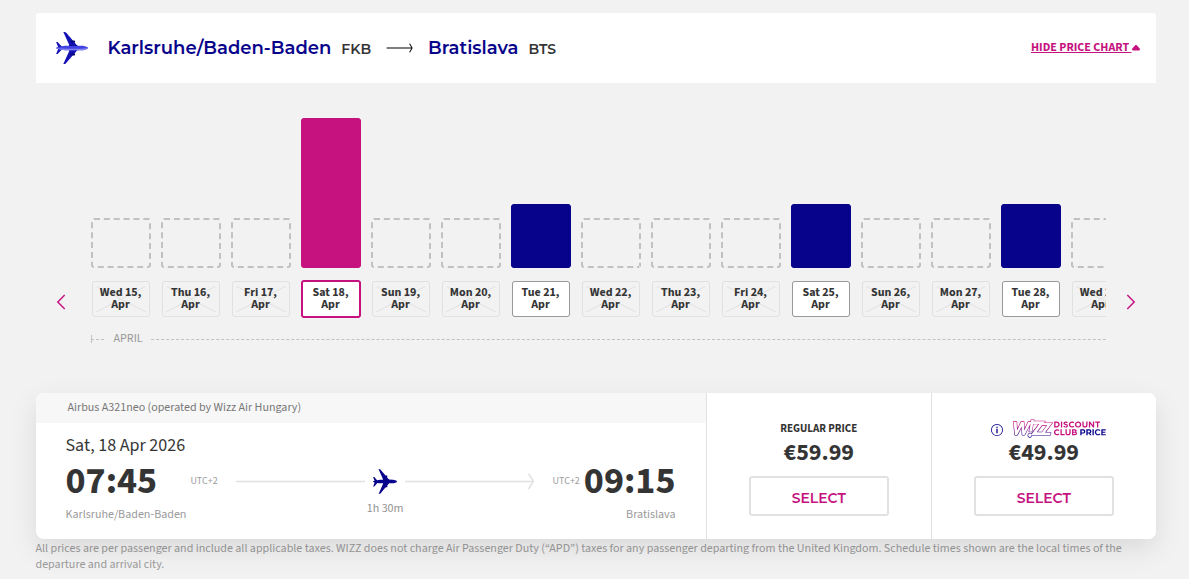Click the info icon next to Discount Club

click(x=996, y=430)
